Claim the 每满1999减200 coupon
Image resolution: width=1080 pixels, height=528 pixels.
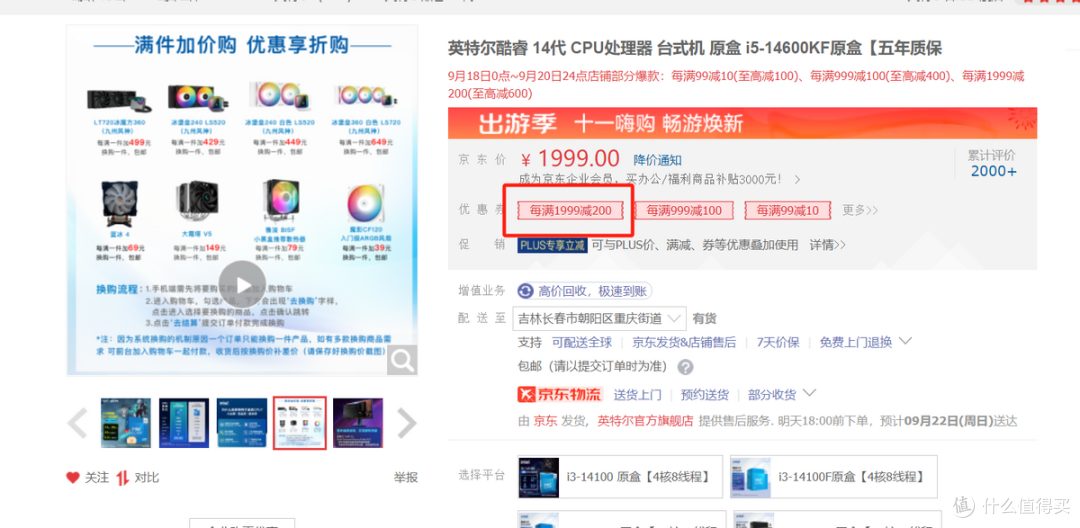570,210
